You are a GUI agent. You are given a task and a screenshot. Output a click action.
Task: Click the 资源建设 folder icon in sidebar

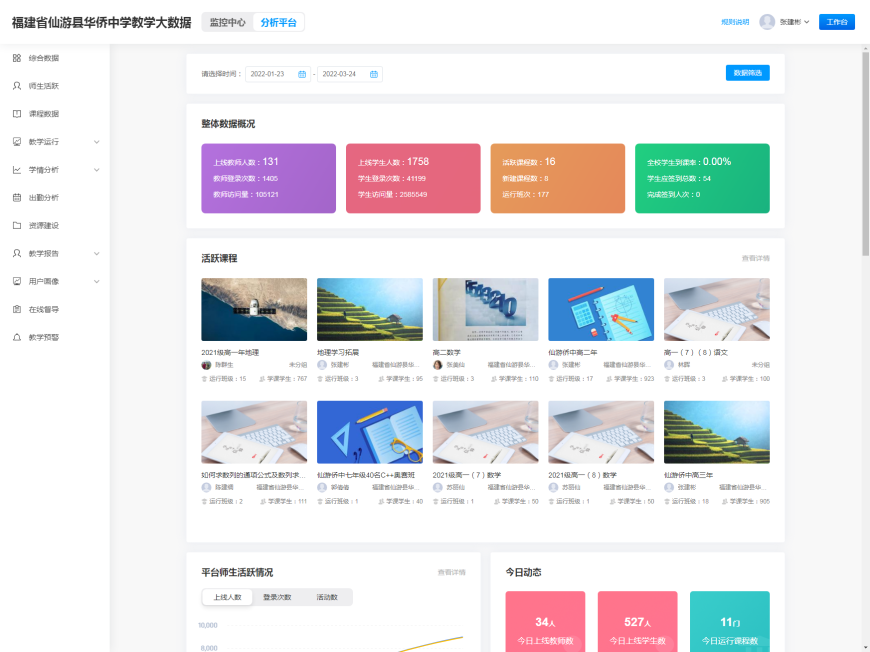17,226
